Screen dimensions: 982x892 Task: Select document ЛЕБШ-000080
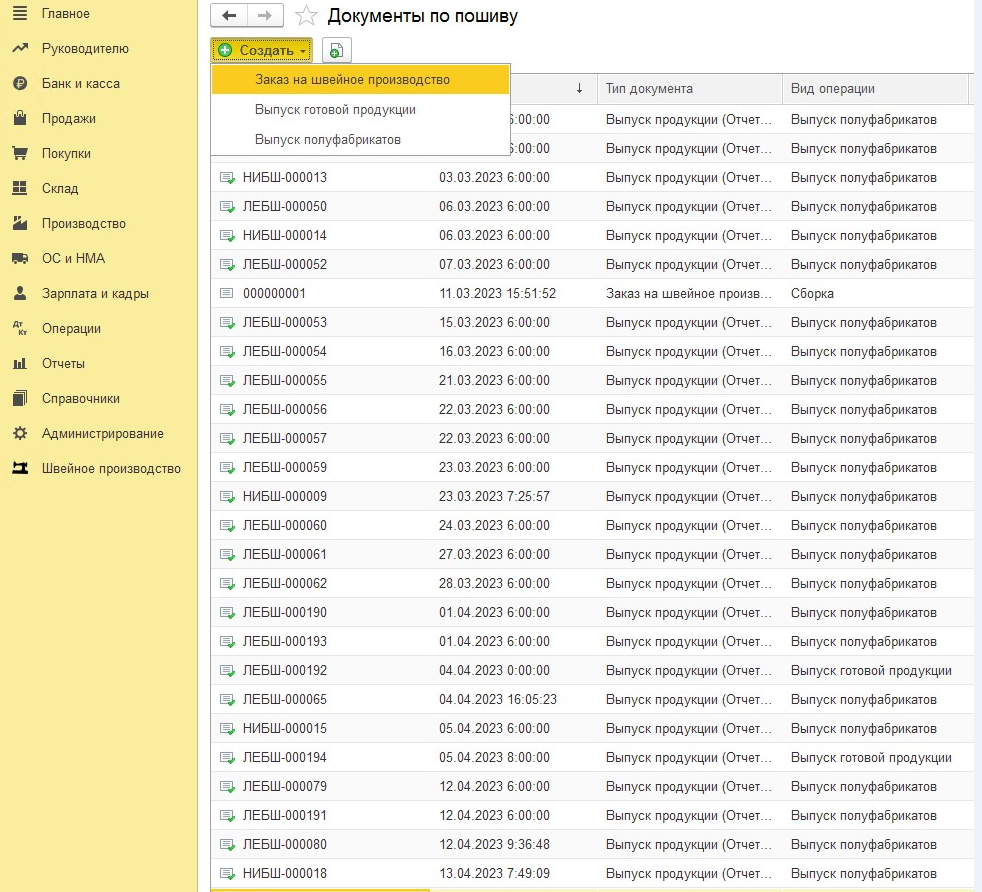point(285,844)
